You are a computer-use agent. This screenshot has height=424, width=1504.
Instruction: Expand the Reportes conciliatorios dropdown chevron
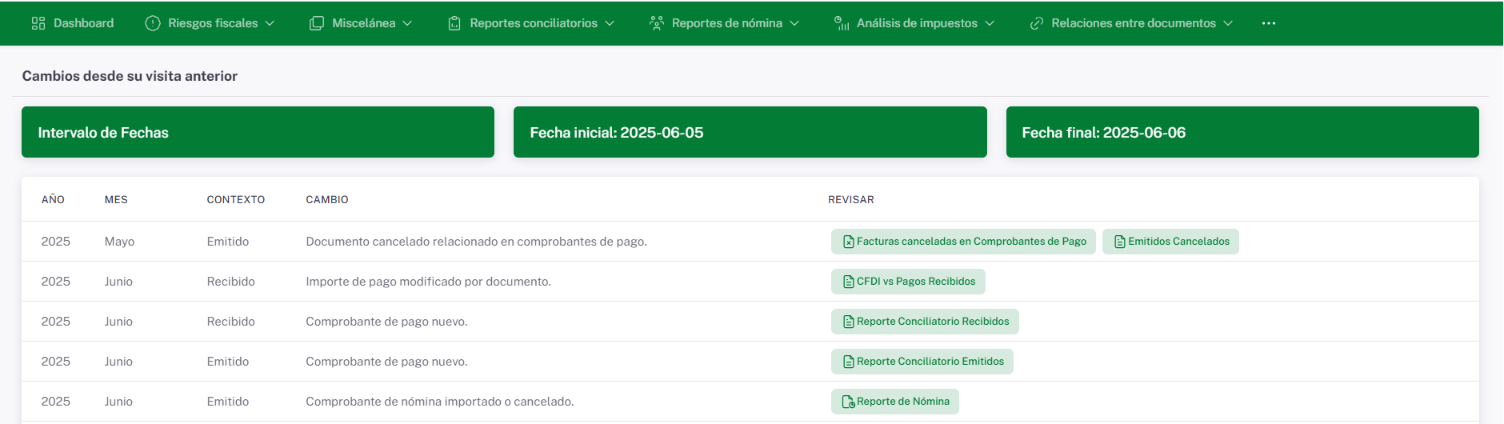610,23
